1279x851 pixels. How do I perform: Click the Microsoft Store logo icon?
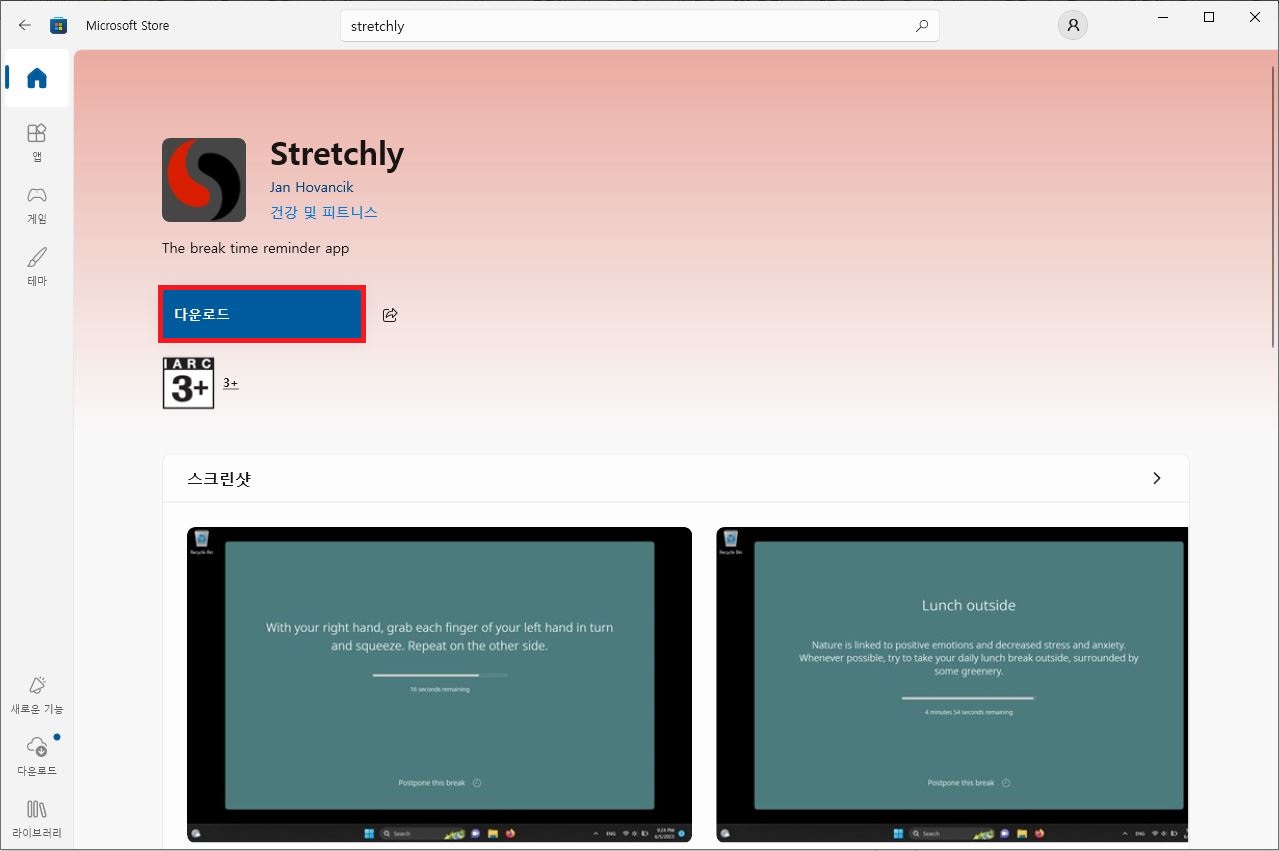point(59,25)
